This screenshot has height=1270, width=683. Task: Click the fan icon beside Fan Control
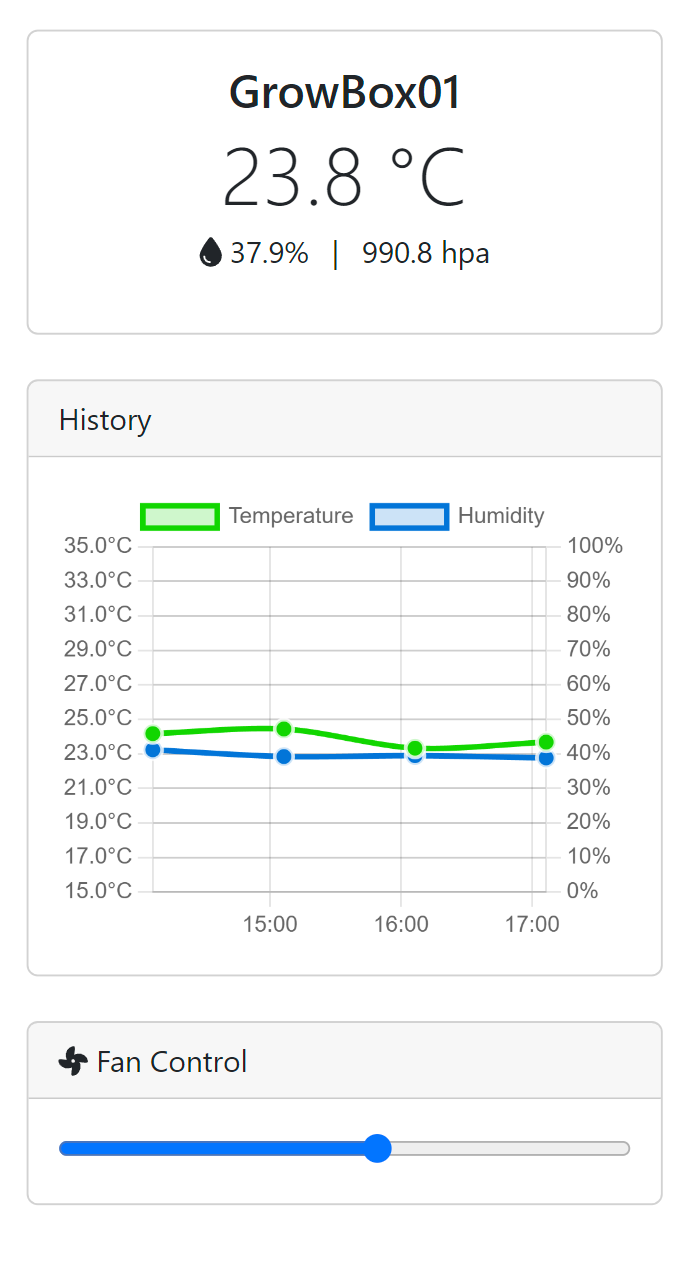pyautogui.click(x=73, y=1061)
